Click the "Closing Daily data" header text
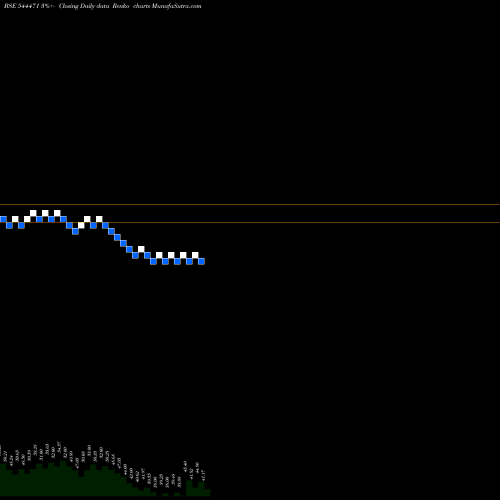Viewport: 500px width, 500px height. pos(84,6)
